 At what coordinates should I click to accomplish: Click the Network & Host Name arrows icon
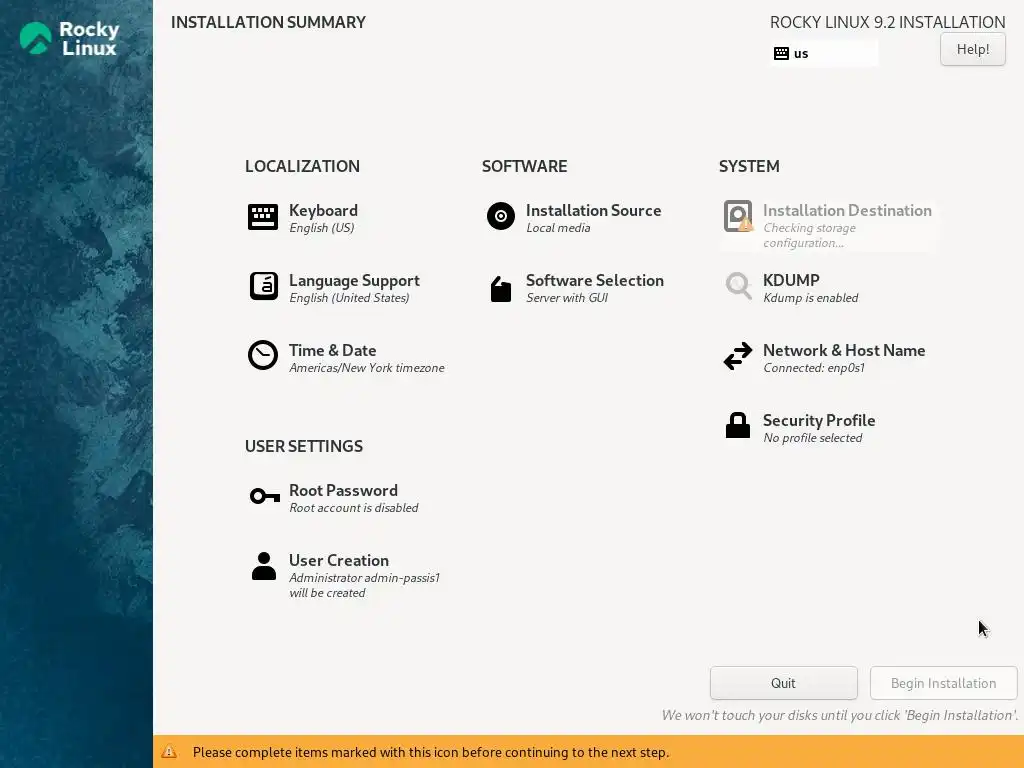point(738,357)
